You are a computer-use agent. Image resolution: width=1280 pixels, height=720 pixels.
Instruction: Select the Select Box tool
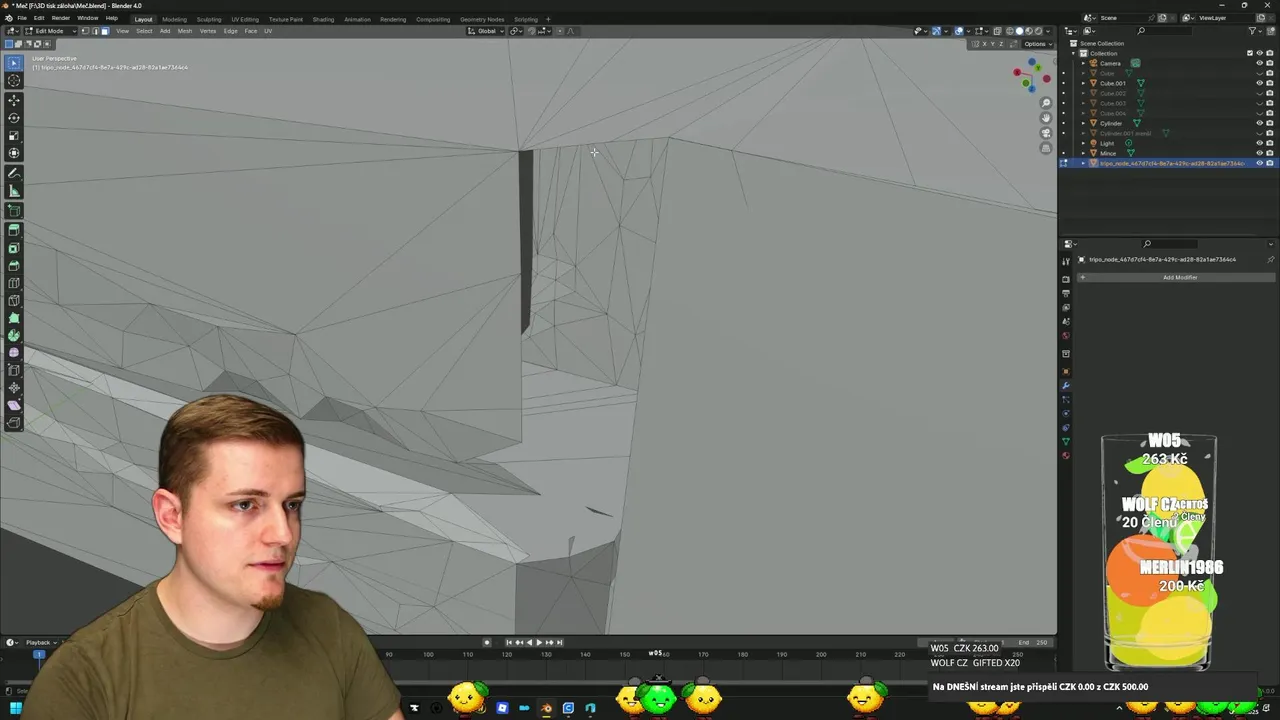(x=14, y=63)
